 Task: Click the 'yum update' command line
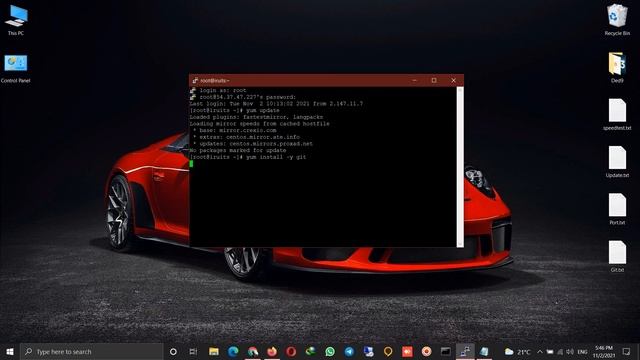pyautogui.click(x=234, y=110)
